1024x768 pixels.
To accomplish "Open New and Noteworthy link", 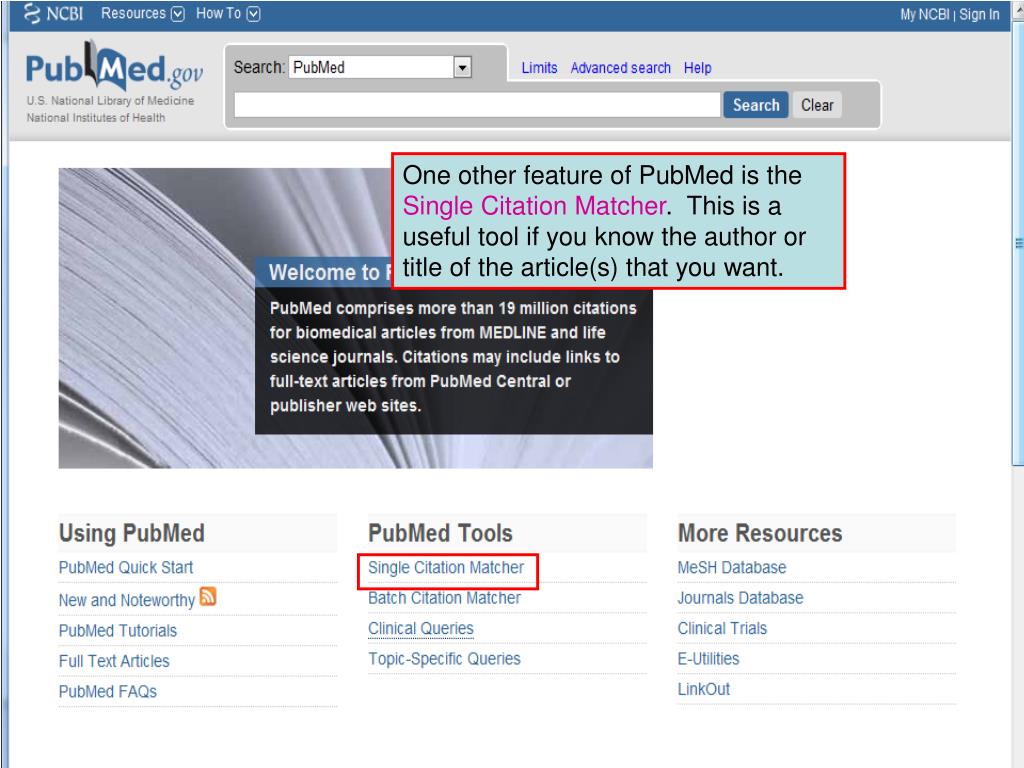I will (x=127, y=600).
